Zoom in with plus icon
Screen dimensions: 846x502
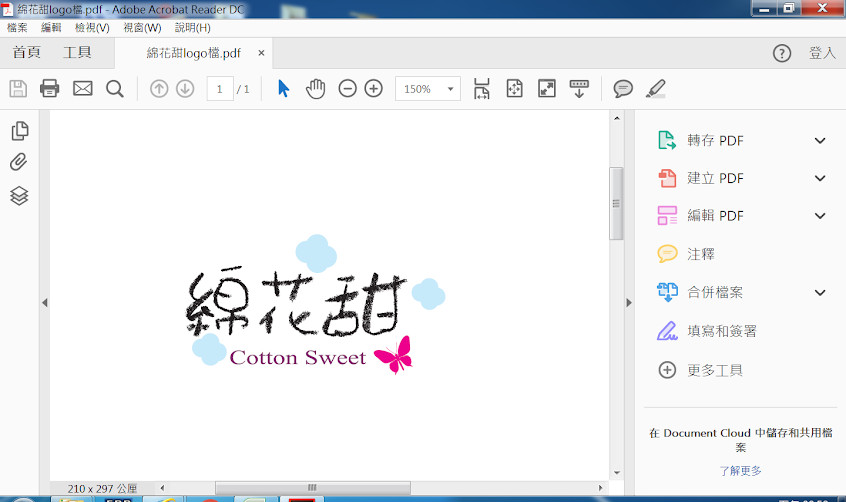coord(373,89)
